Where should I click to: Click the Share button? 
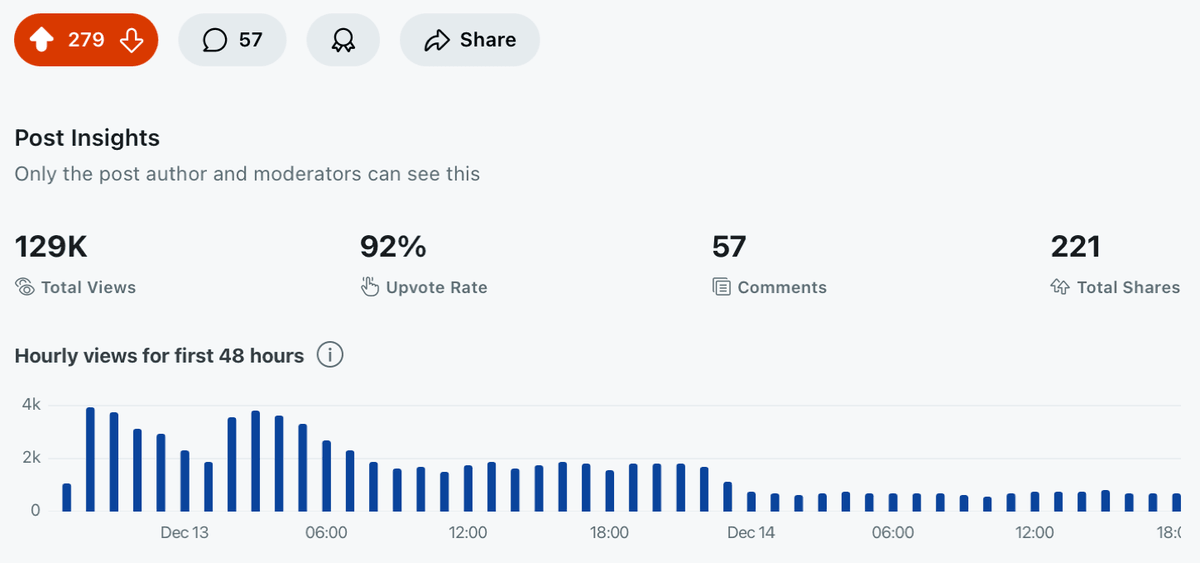coord(470,40)
